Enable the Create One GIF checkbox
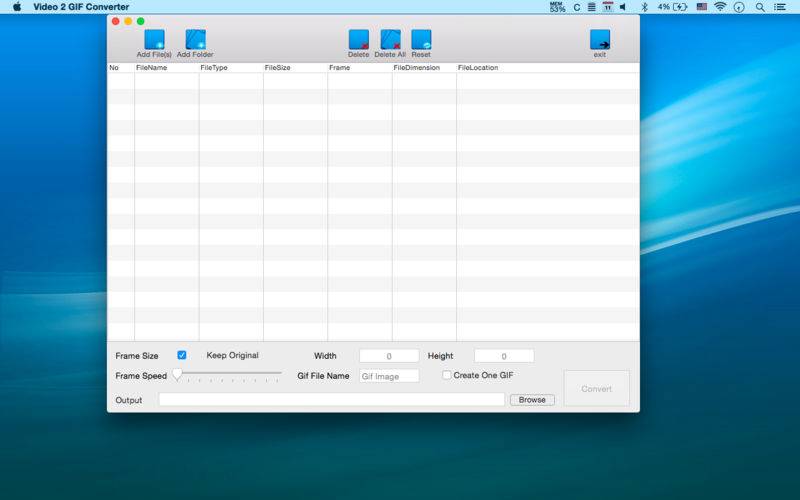The width and height of the screenshot is (800, 500). (446, 375)
